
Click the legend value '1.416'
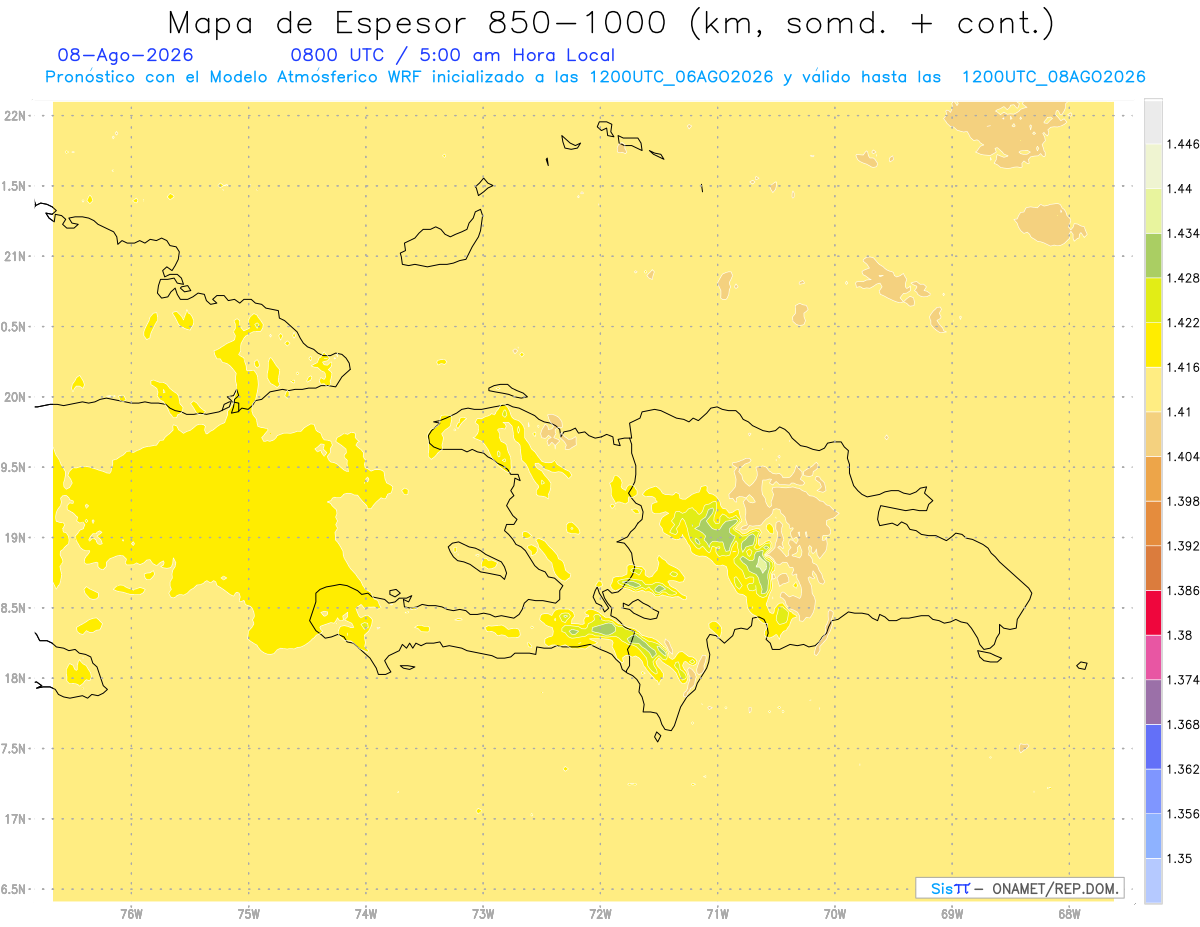click(1182, 367)
